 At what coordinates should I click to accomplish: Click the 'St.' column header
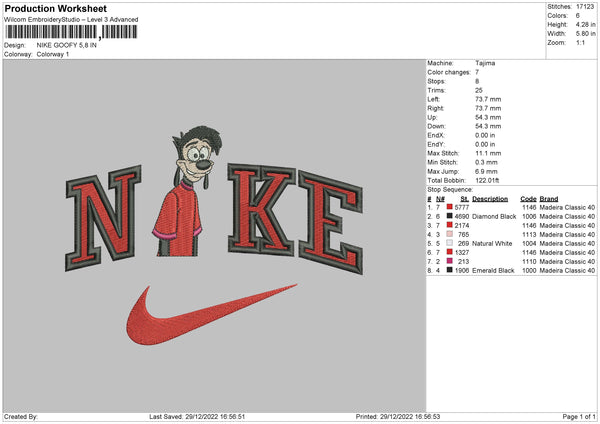(465, 199)
